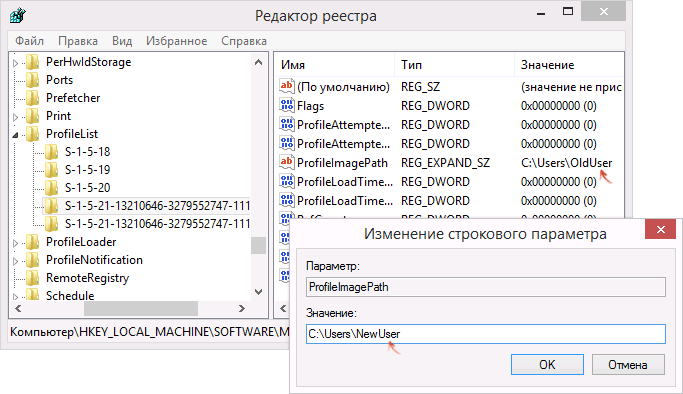Select the ProfileNotification folder icon
Viewport: 683px width, 394px height.
click(33, 260)
